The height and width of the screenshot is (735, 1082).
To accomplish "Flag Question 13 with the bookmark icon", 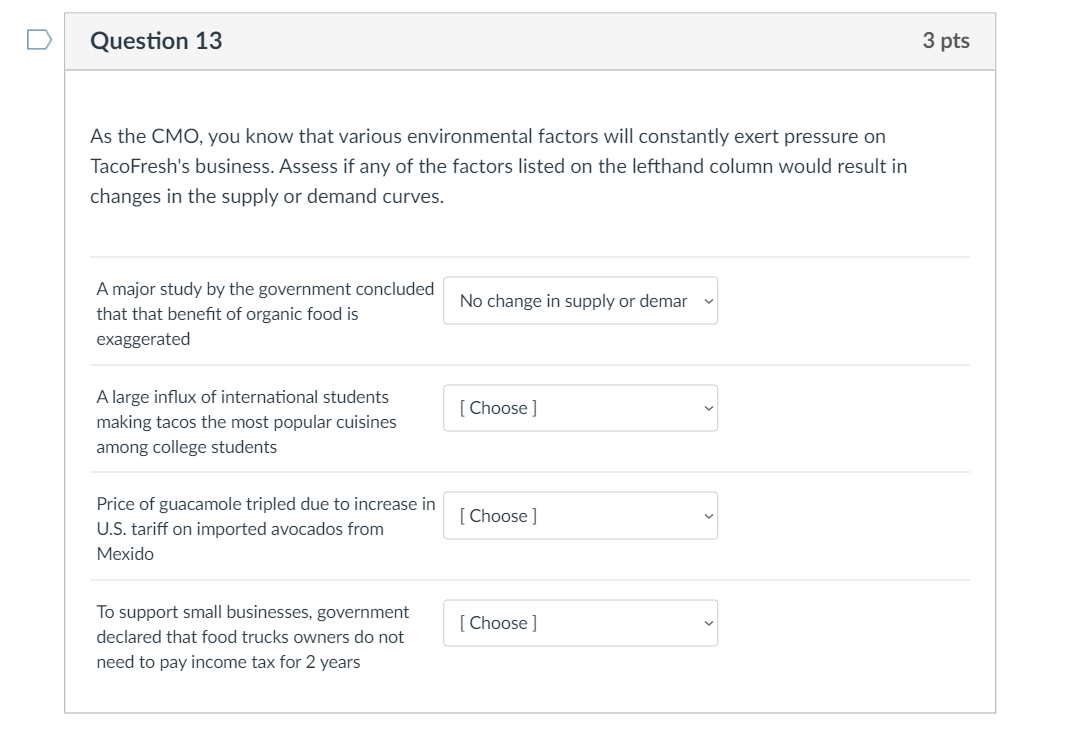I will tap(39, 40).
